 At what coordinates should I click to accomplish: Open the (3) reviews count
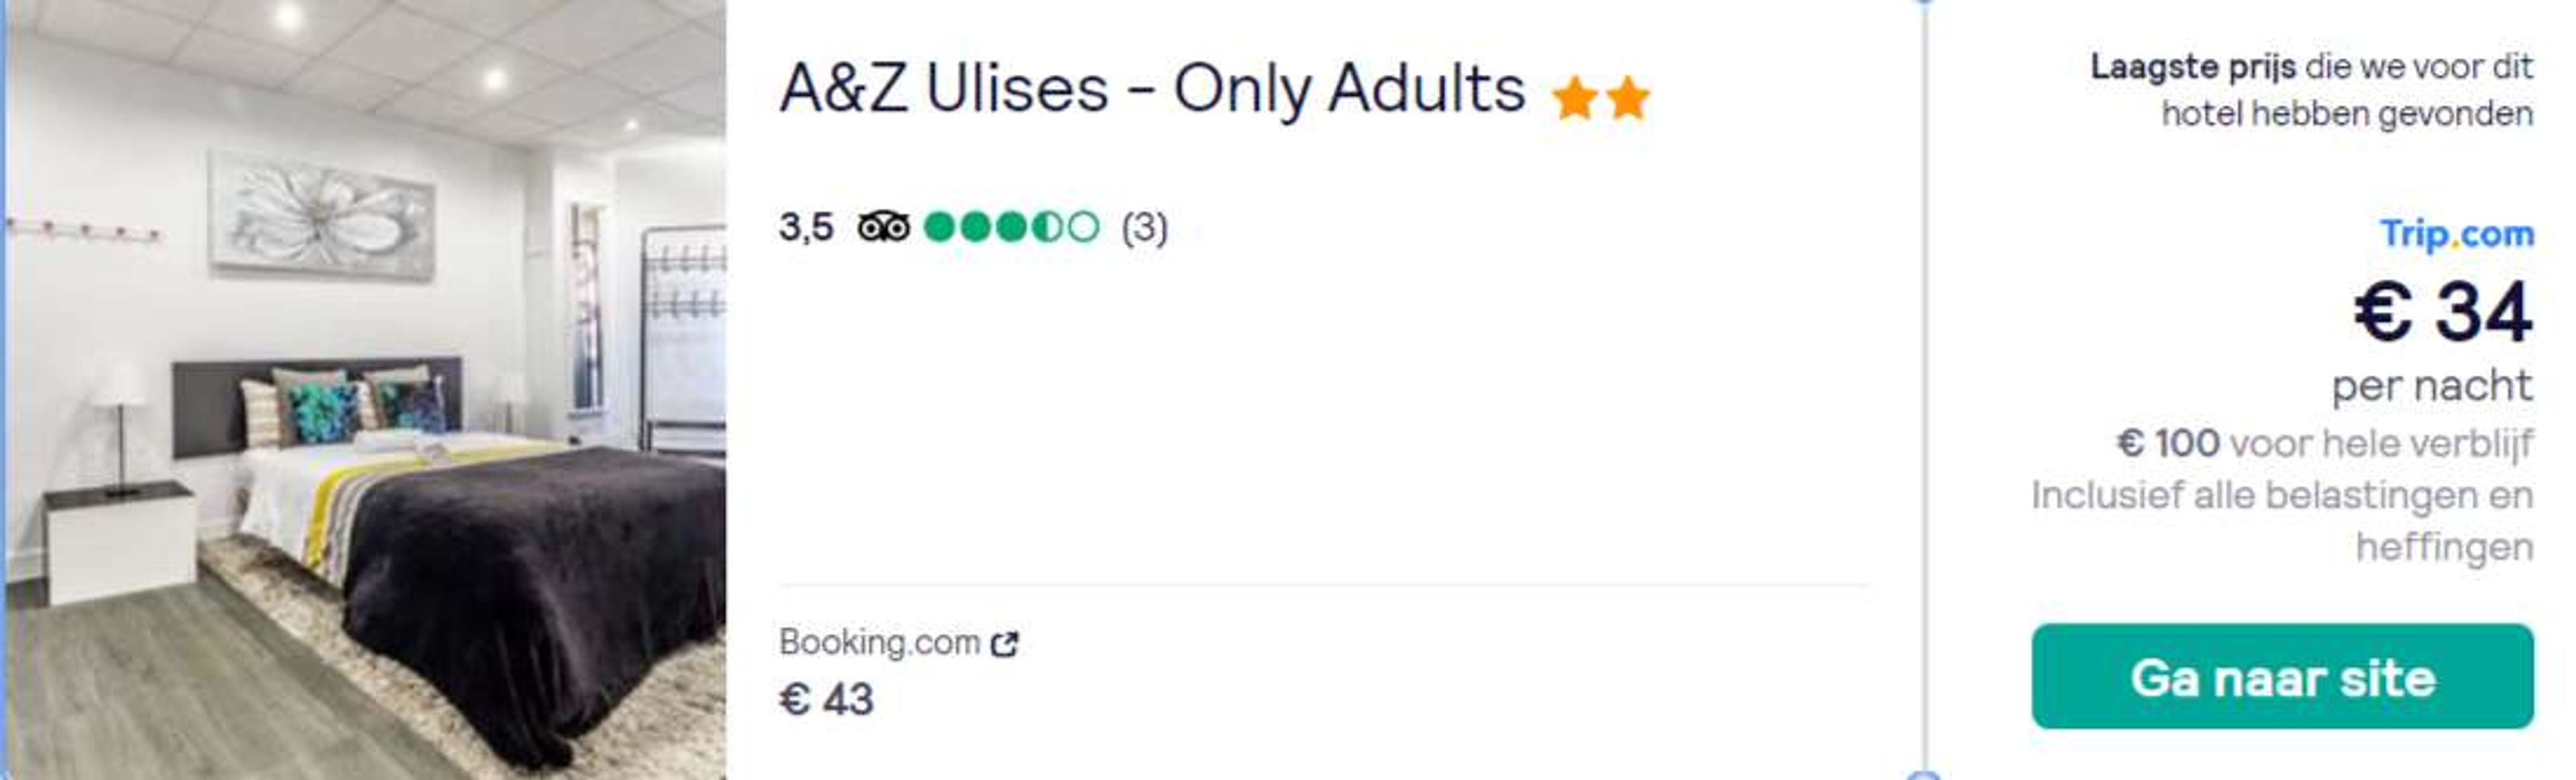point(1144,227)
